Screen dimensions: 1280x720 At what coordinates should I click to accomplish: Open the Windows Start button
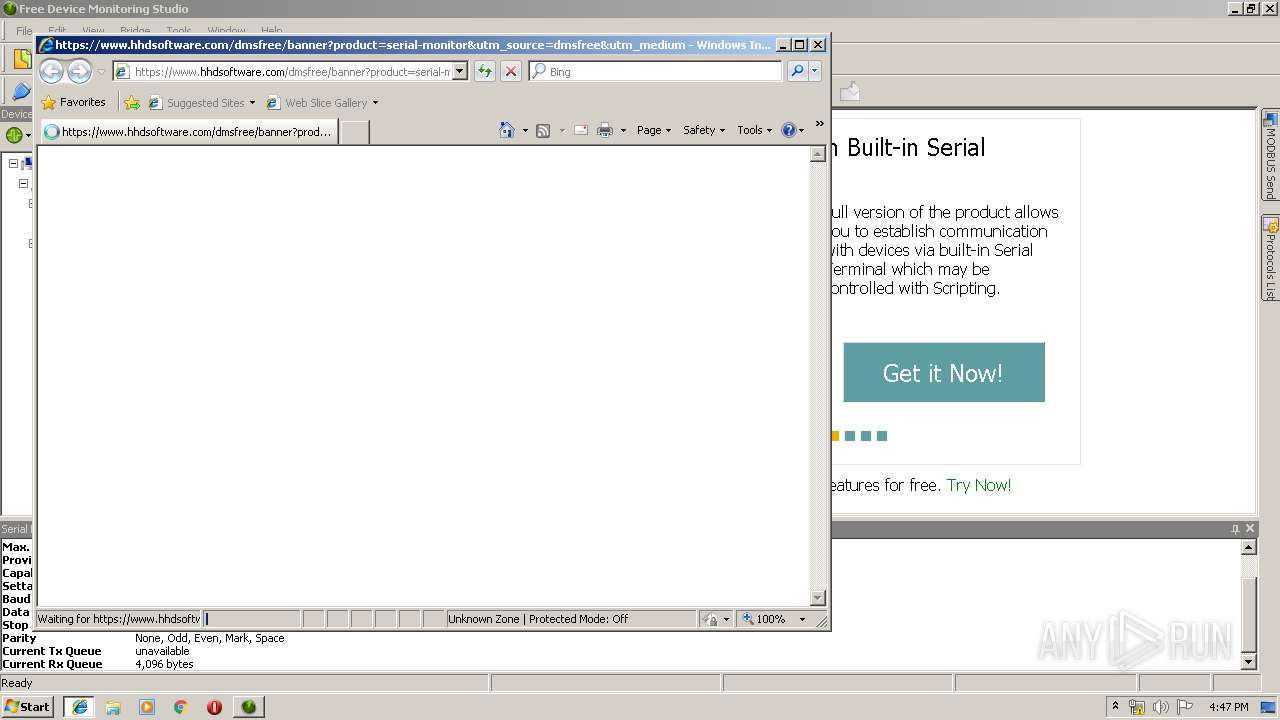(27, 707)
